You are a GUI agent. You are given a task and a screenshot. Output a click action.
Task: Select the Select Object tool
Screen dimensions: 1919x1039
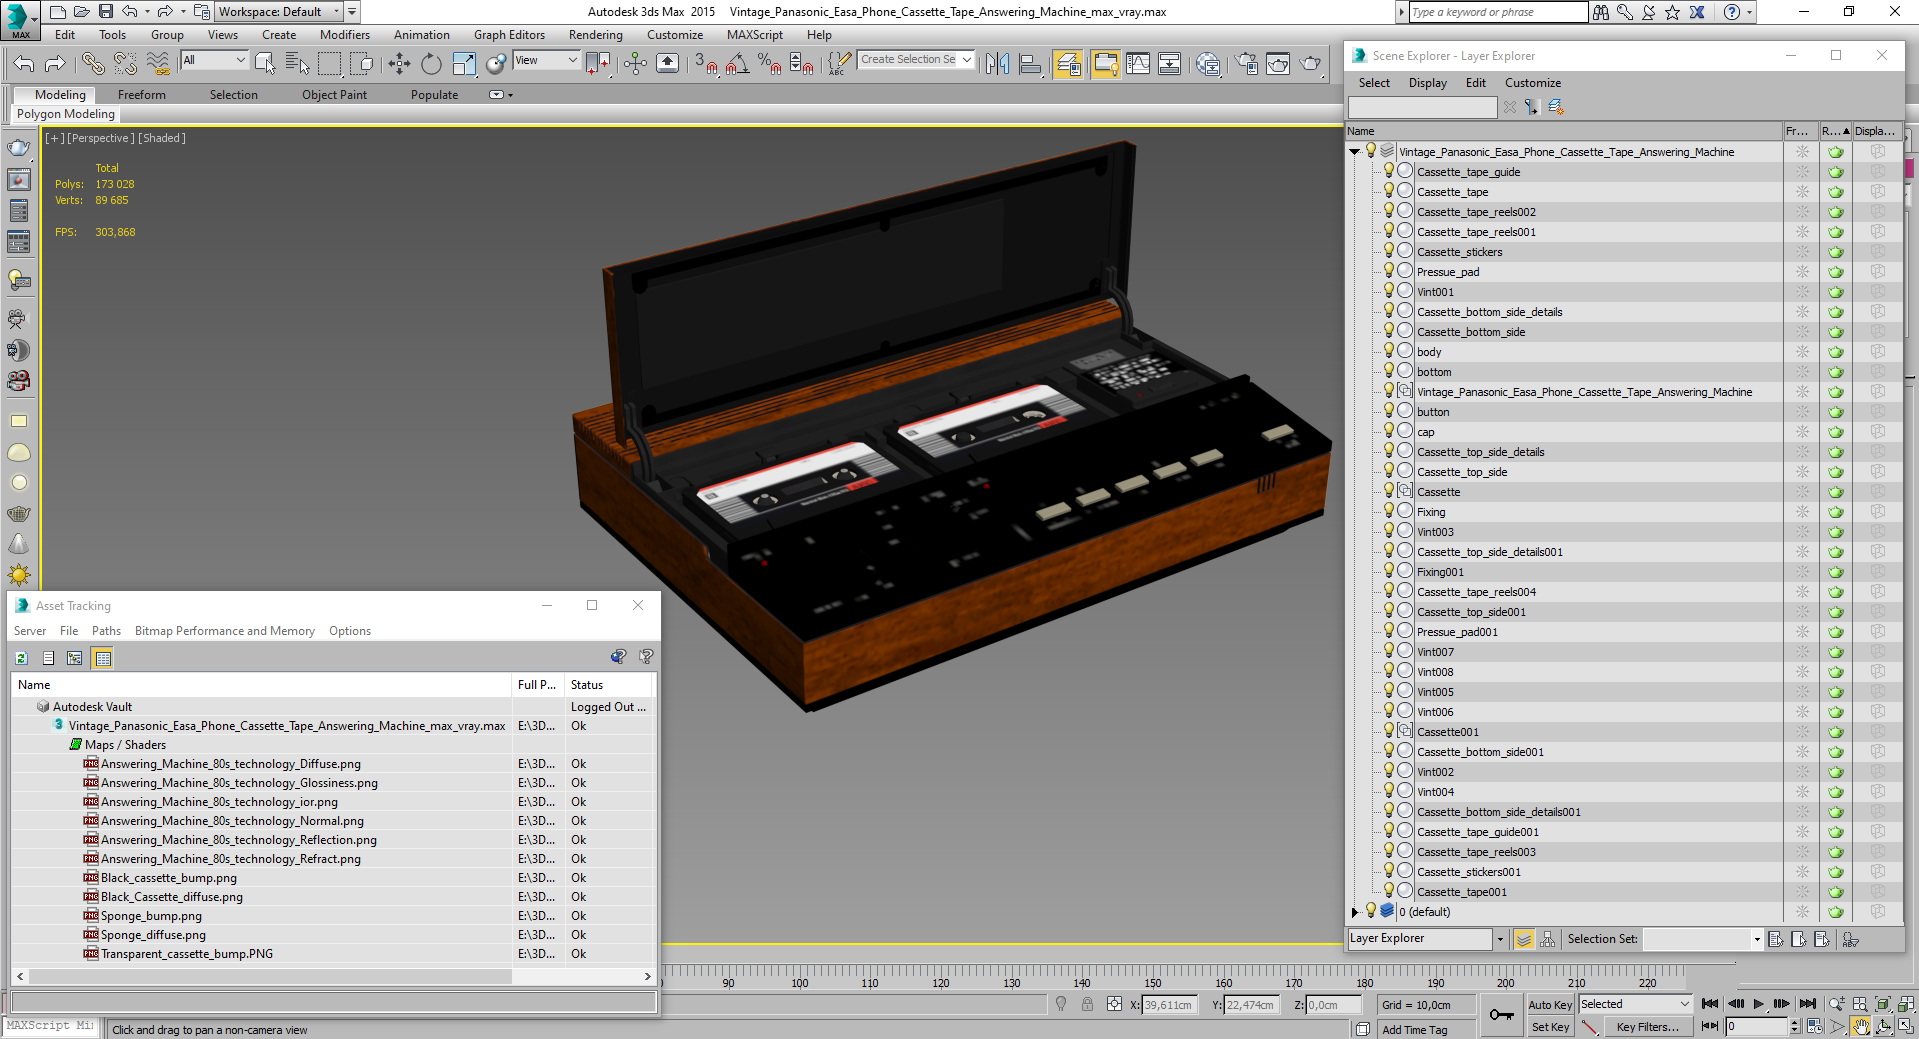tap(265, 64)
